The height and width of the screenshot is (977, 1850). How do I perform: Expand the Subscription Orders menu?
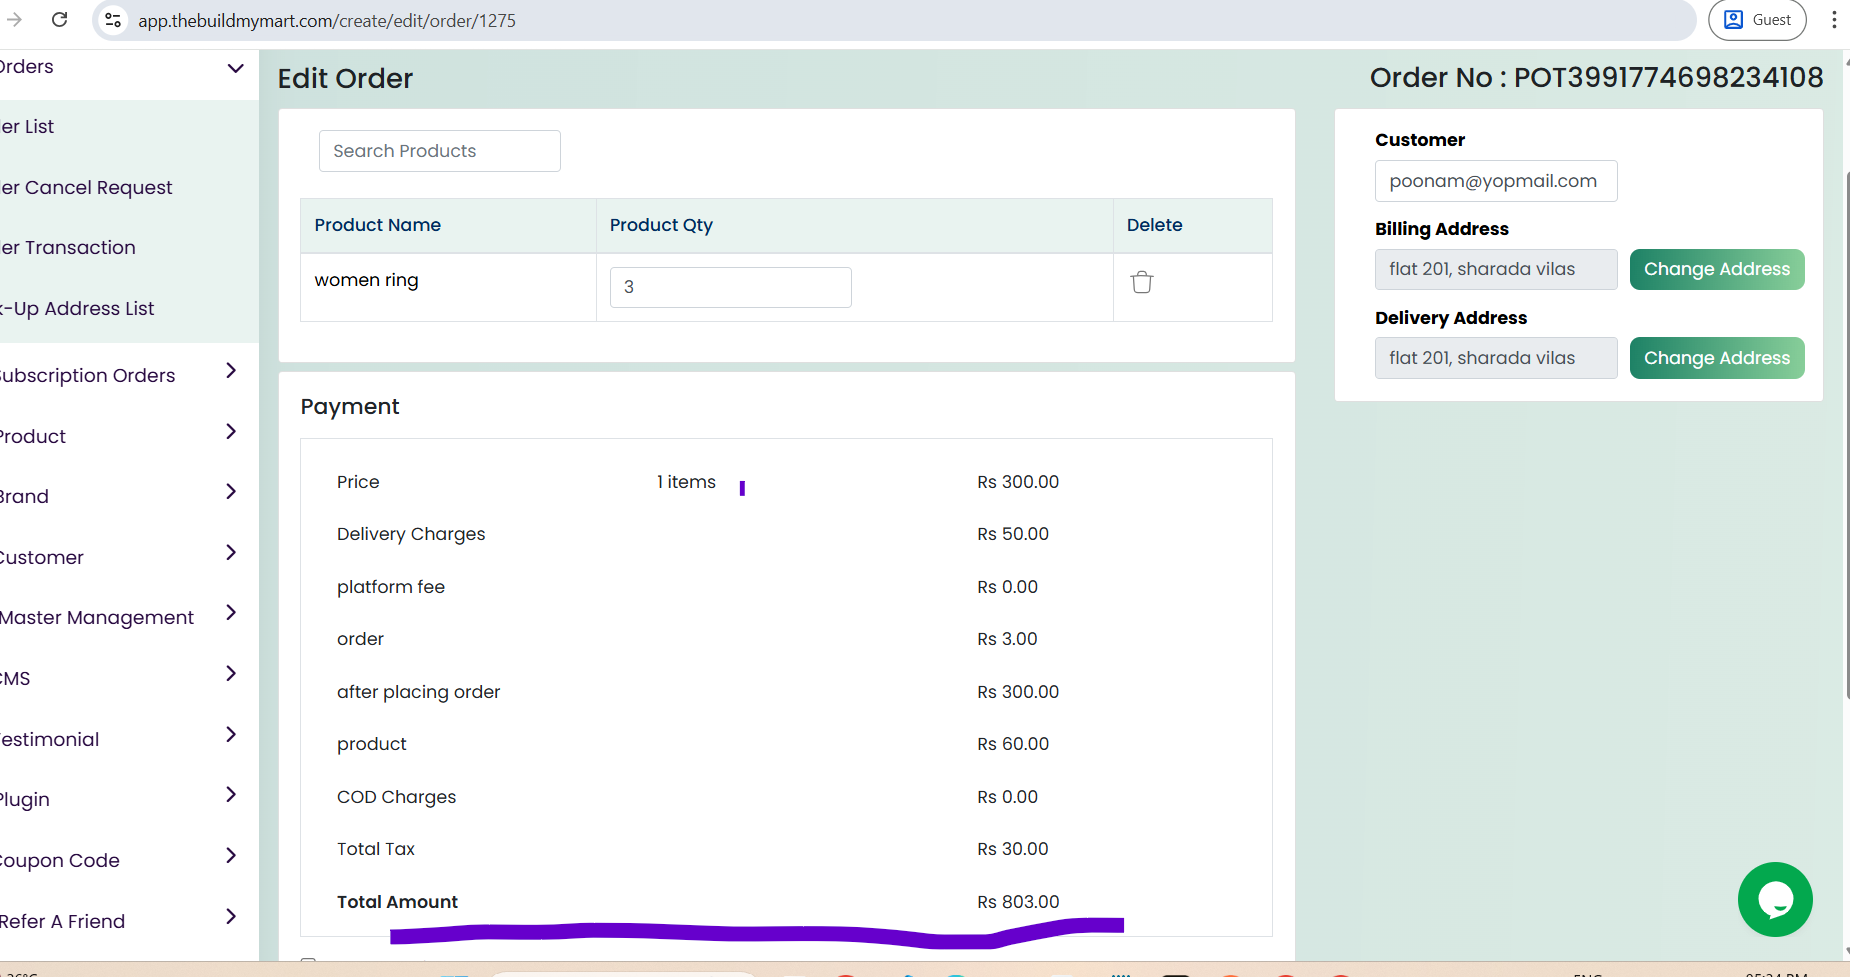pos(231,371)
